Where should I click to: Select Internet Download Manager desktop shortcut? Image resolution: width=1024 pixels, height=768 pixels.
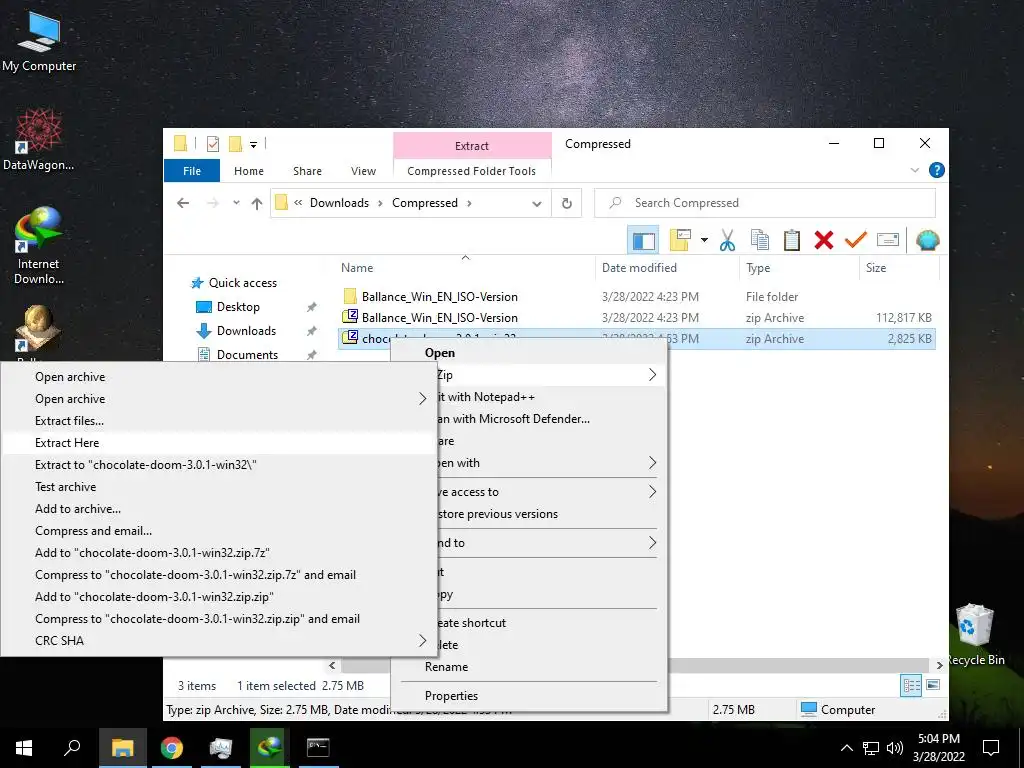point(39,245)
